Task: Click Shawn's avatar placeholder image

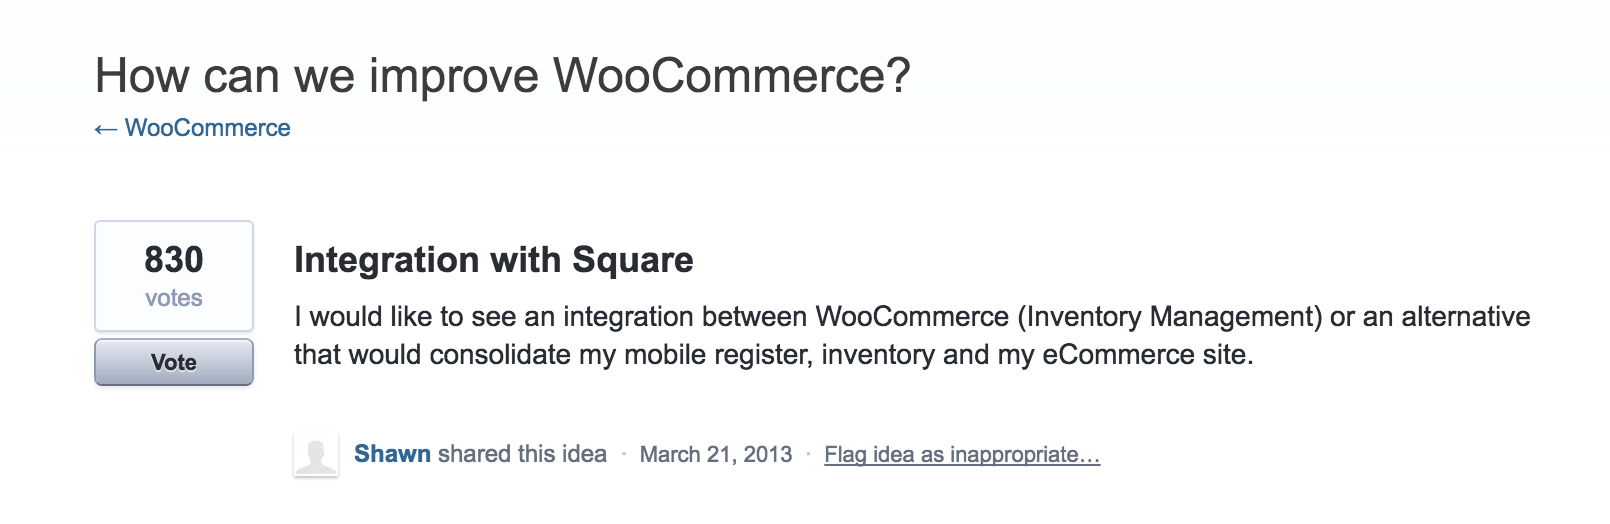Action: coord(316,455)
